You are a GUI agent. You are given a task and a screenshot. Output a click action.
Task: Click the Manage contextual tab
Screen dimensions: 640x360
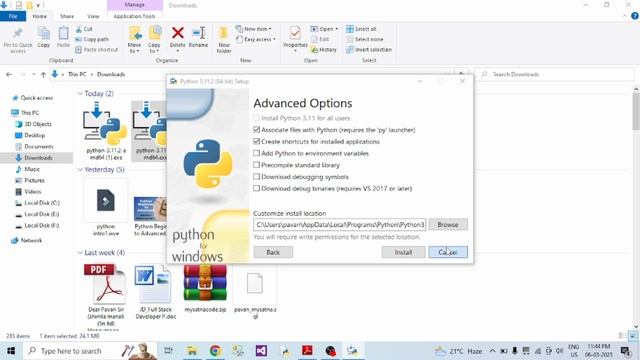135,5
